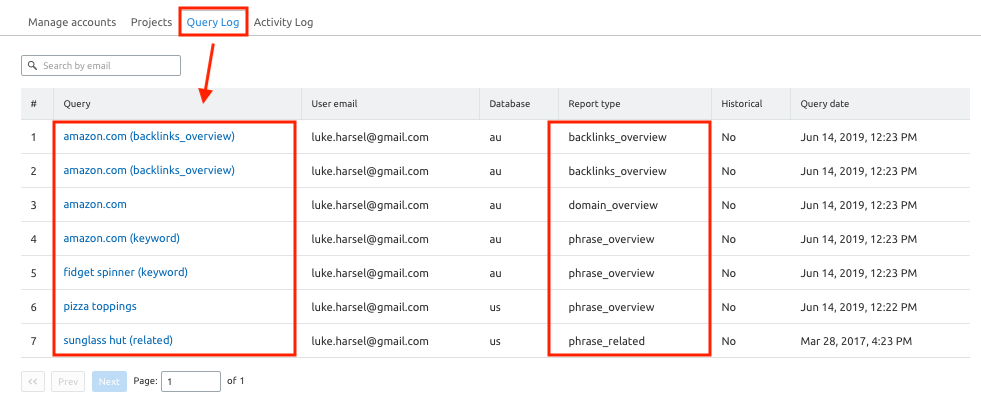Open the first amazon.com (backlinks_overview) query
This screenshot has height=419, width=981.
coord(149,136)
